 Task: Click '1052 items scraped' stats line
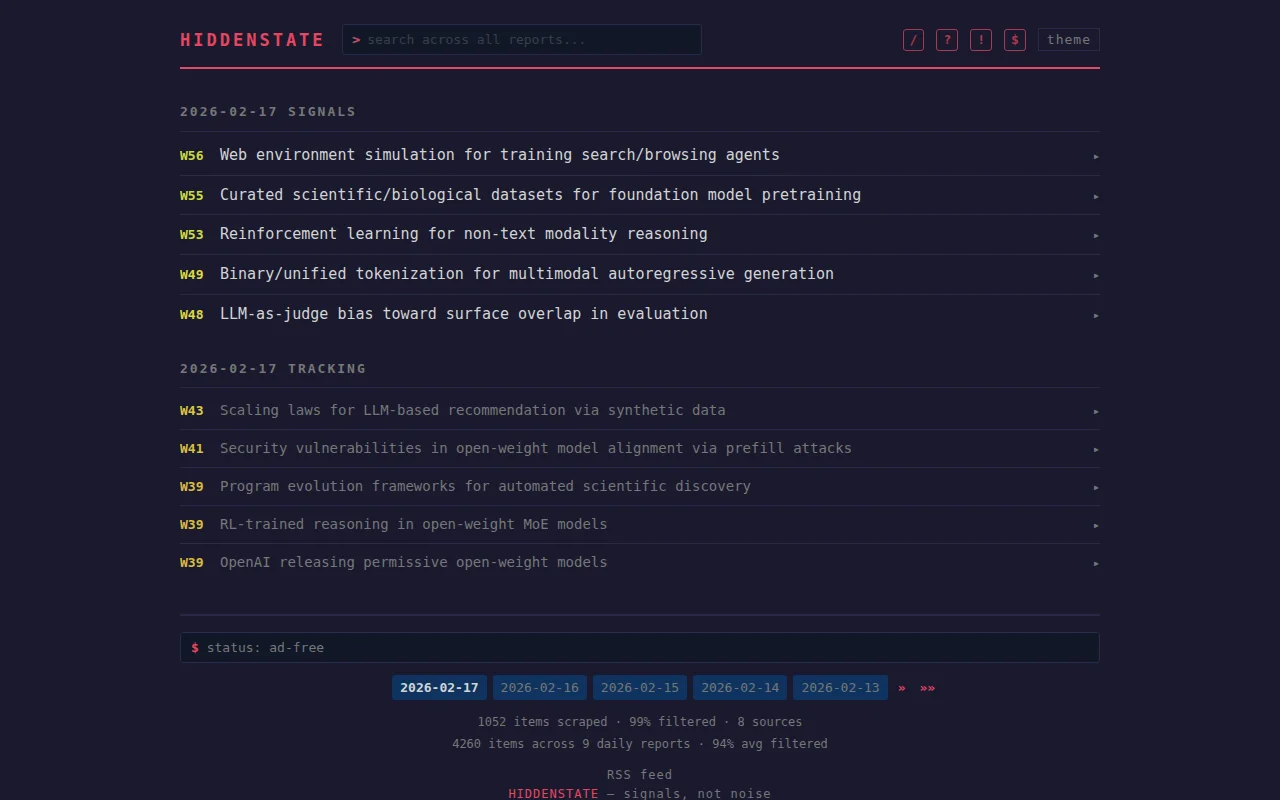[x=640, y=722]
